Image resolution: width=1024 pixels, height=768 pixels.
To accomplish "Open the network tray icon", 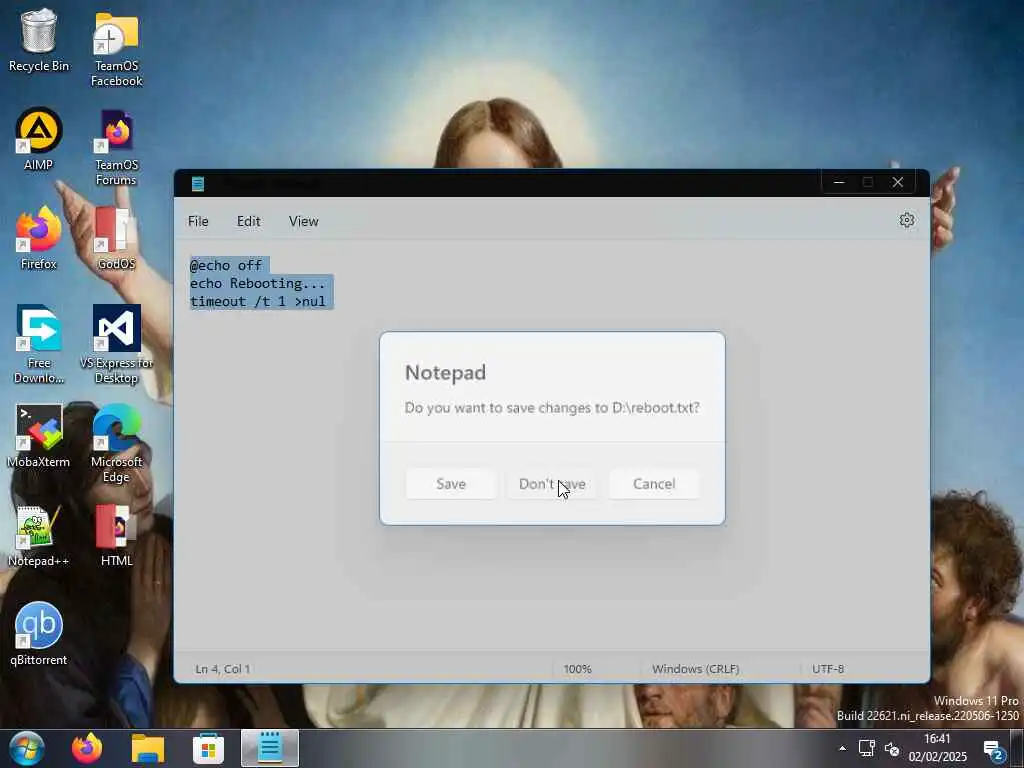I will pyautogui.click(x=867, y=748).
